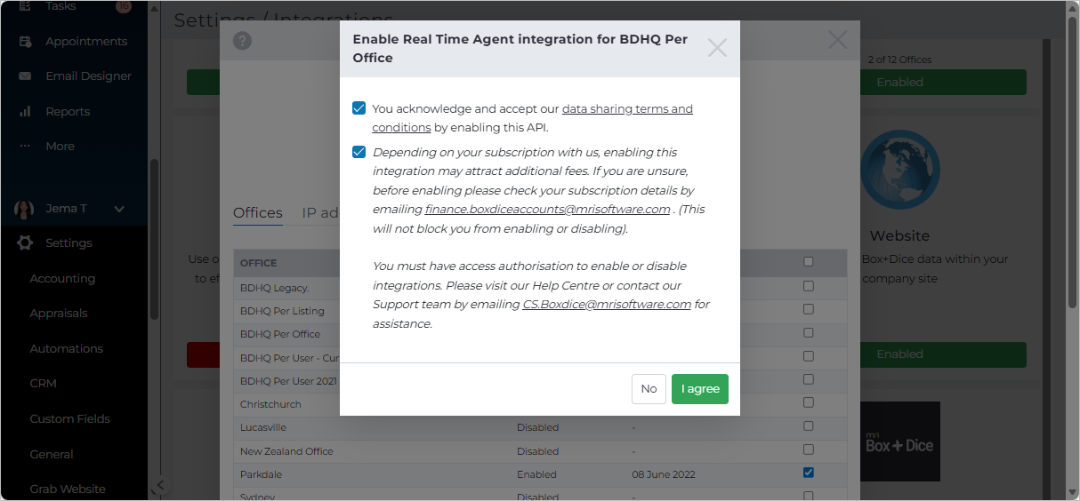Click the Reports bar chart icon
1080x501 pixels.
[x=25, y=111]
